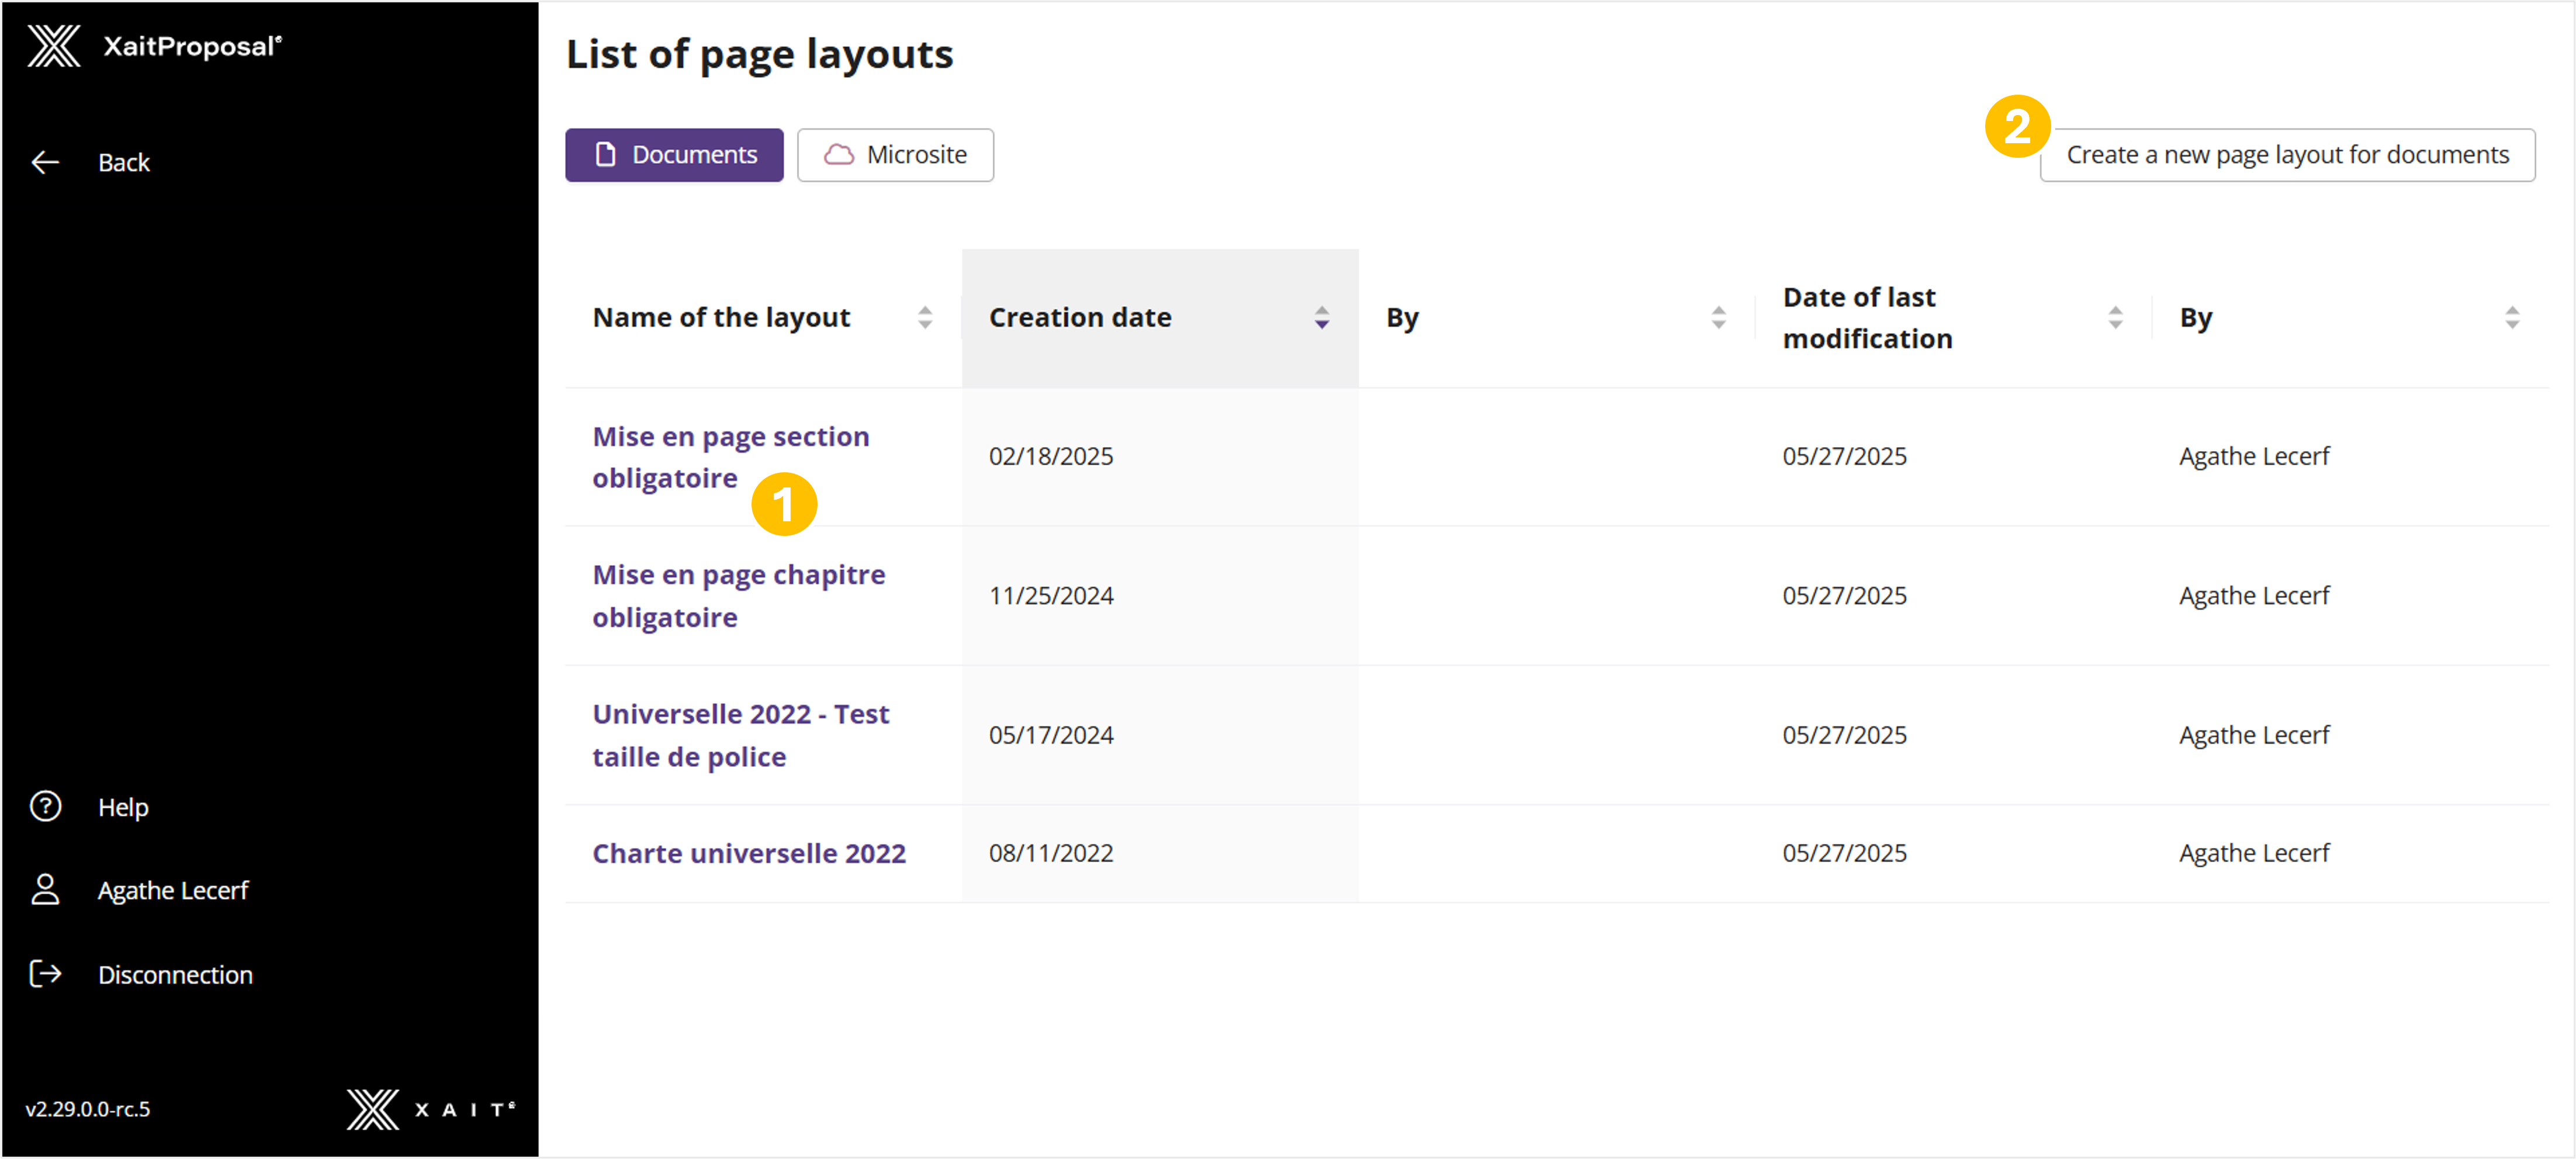
Task: Click the XaitProposal logo icon
Action: [53, 46]
